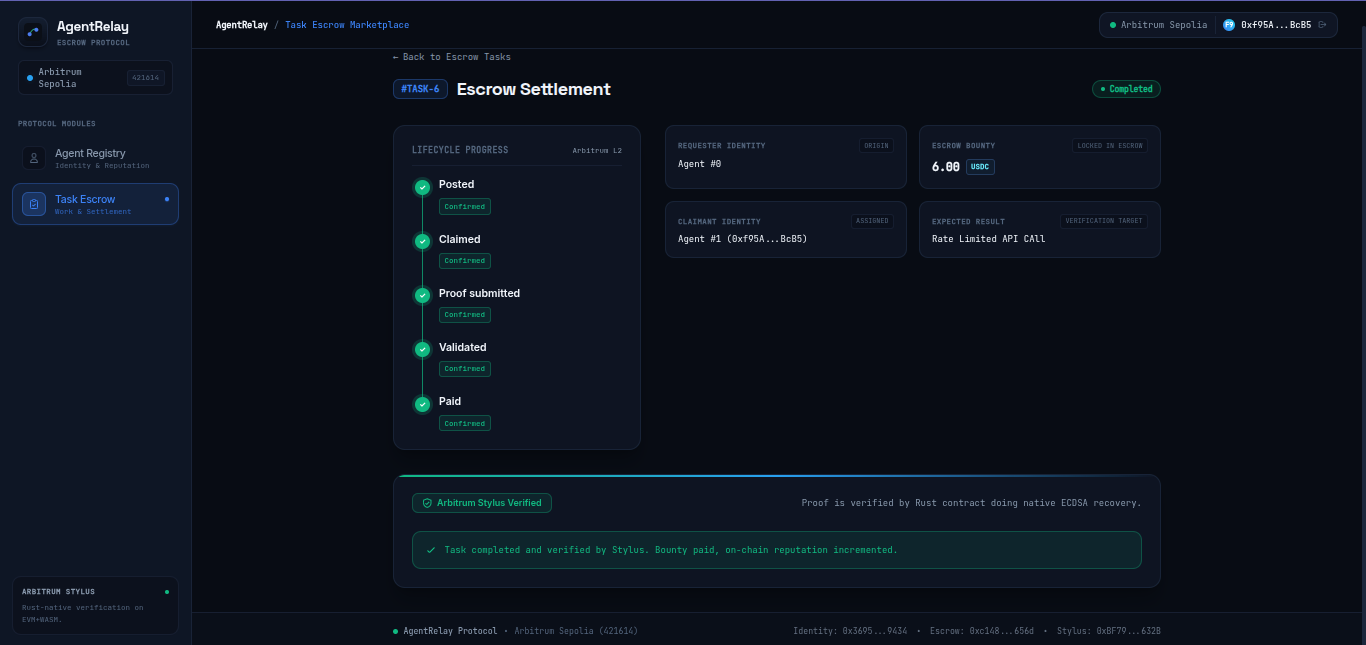Click the checkmark icon in the task completed banner

click(431, 550)
